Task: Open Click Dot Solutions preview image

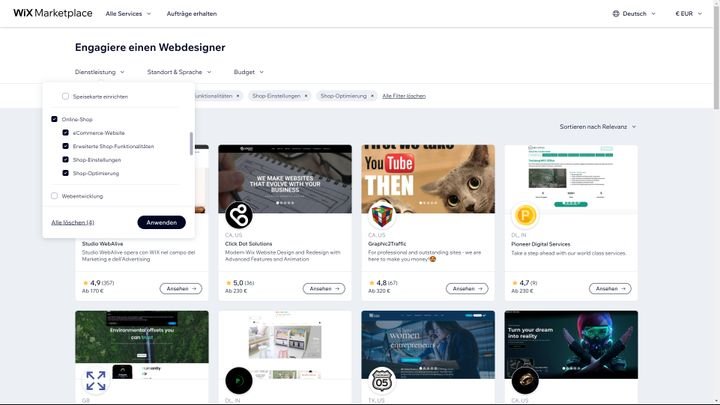Action: click(285, 179)
